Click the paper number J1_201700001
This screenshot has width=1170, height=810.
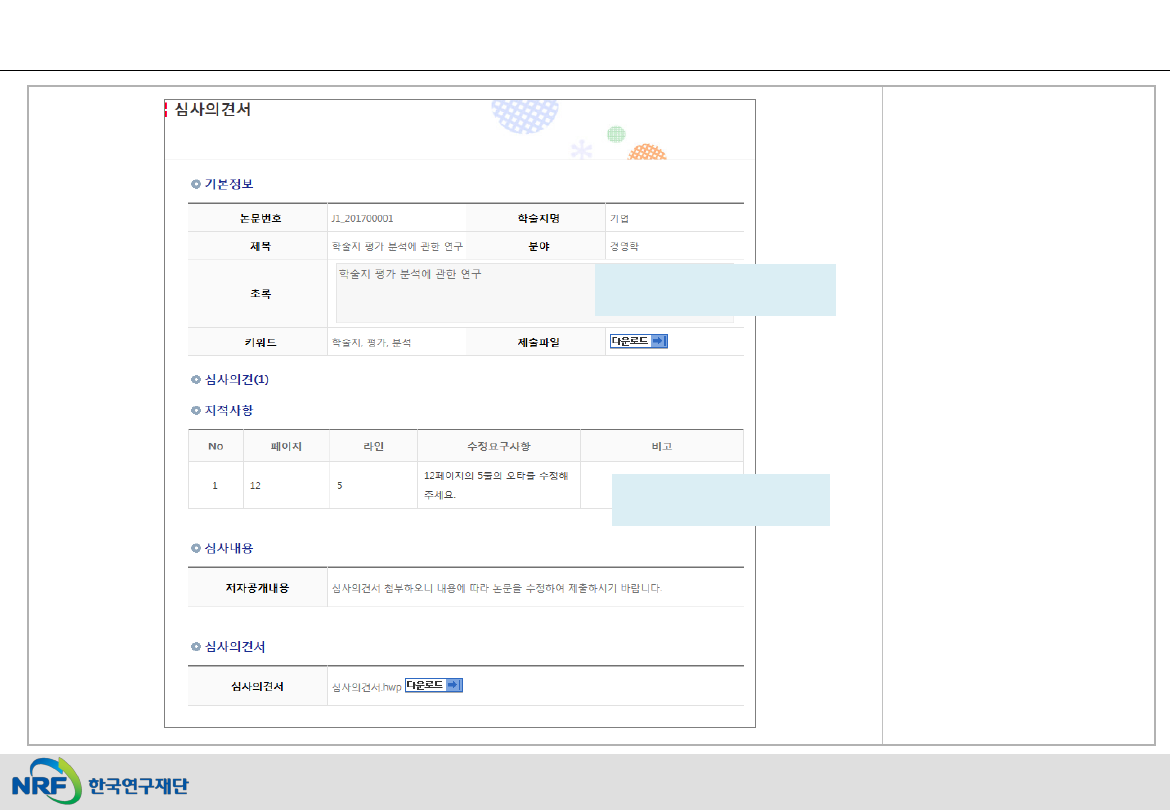click(x=369, y=218)
